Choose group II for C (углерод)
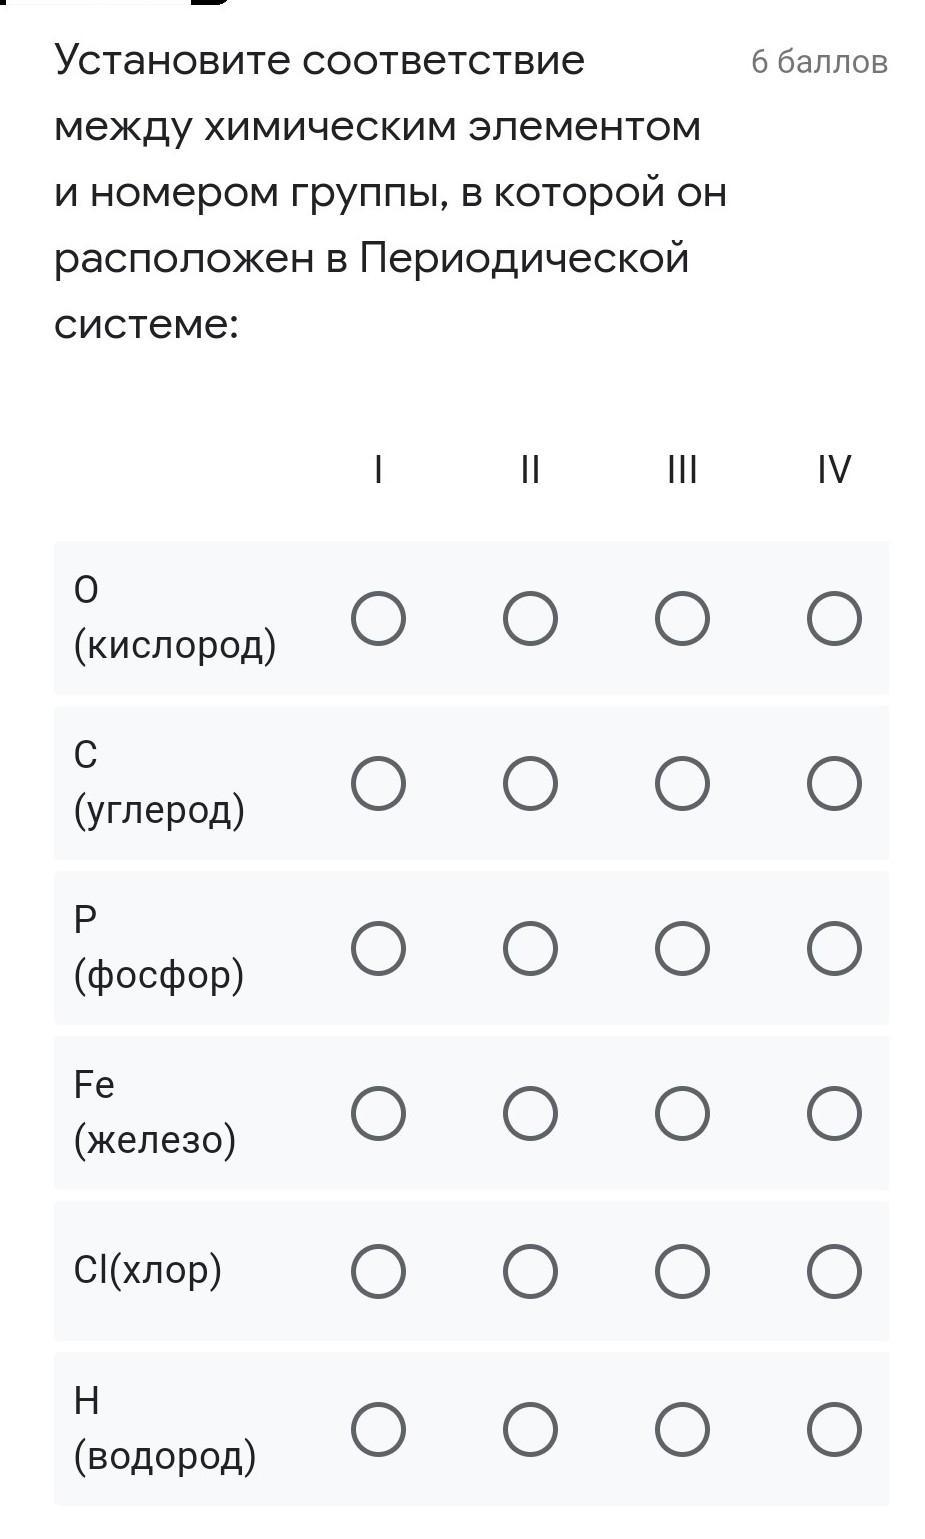This screenshot has width=925, height=1539. tap(530, 783)
